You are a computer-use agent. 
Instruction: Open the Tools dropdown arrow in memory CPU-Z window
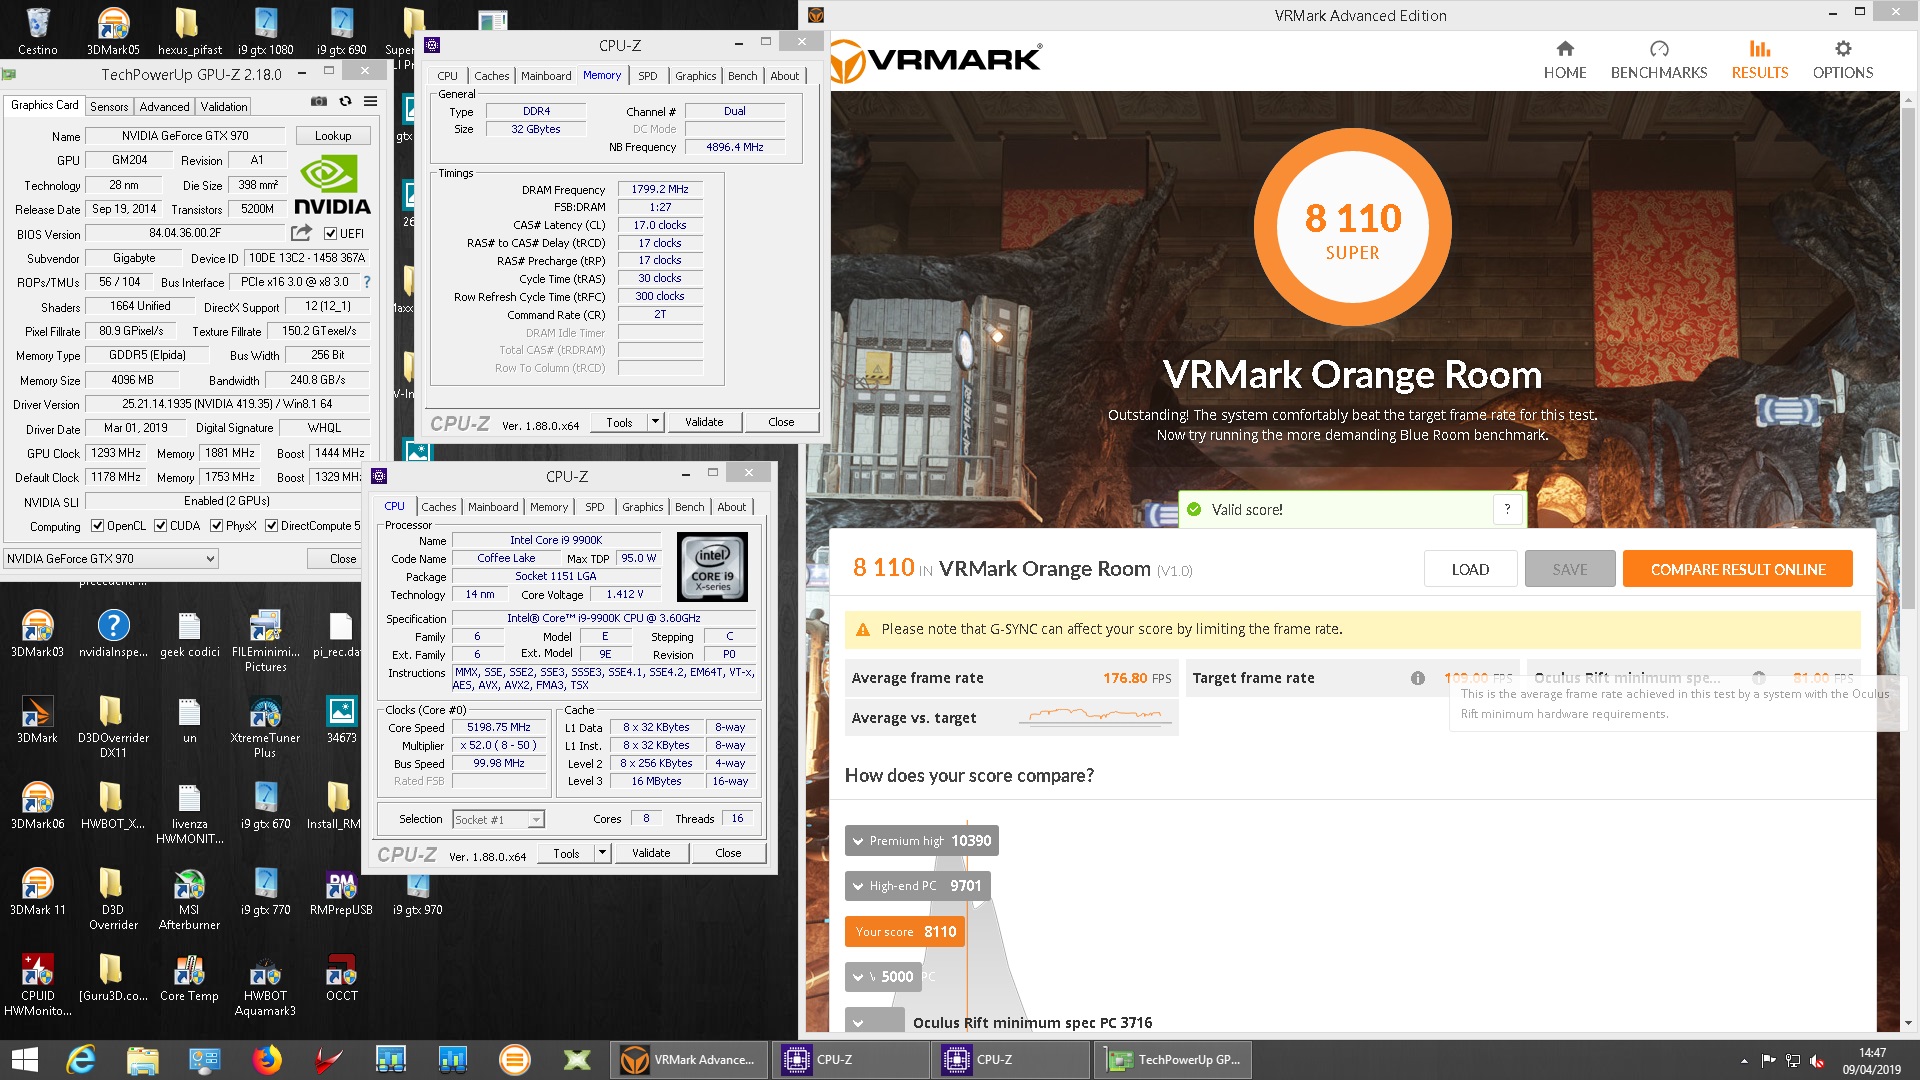655,422
